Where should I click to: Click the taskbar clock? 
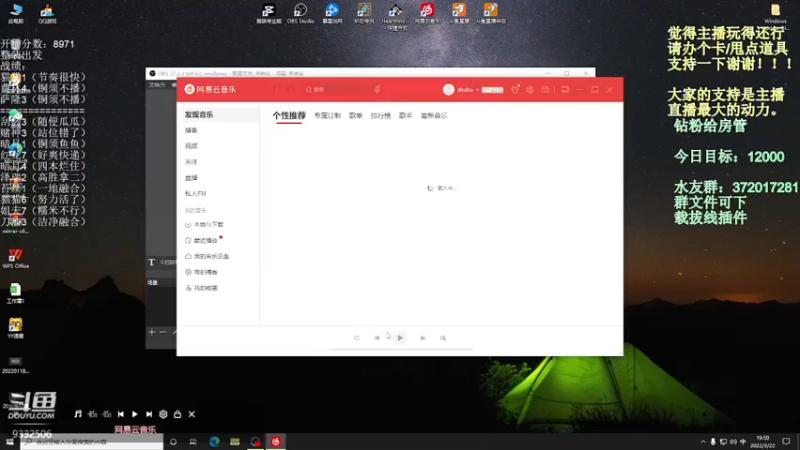[x=763, y=442]
